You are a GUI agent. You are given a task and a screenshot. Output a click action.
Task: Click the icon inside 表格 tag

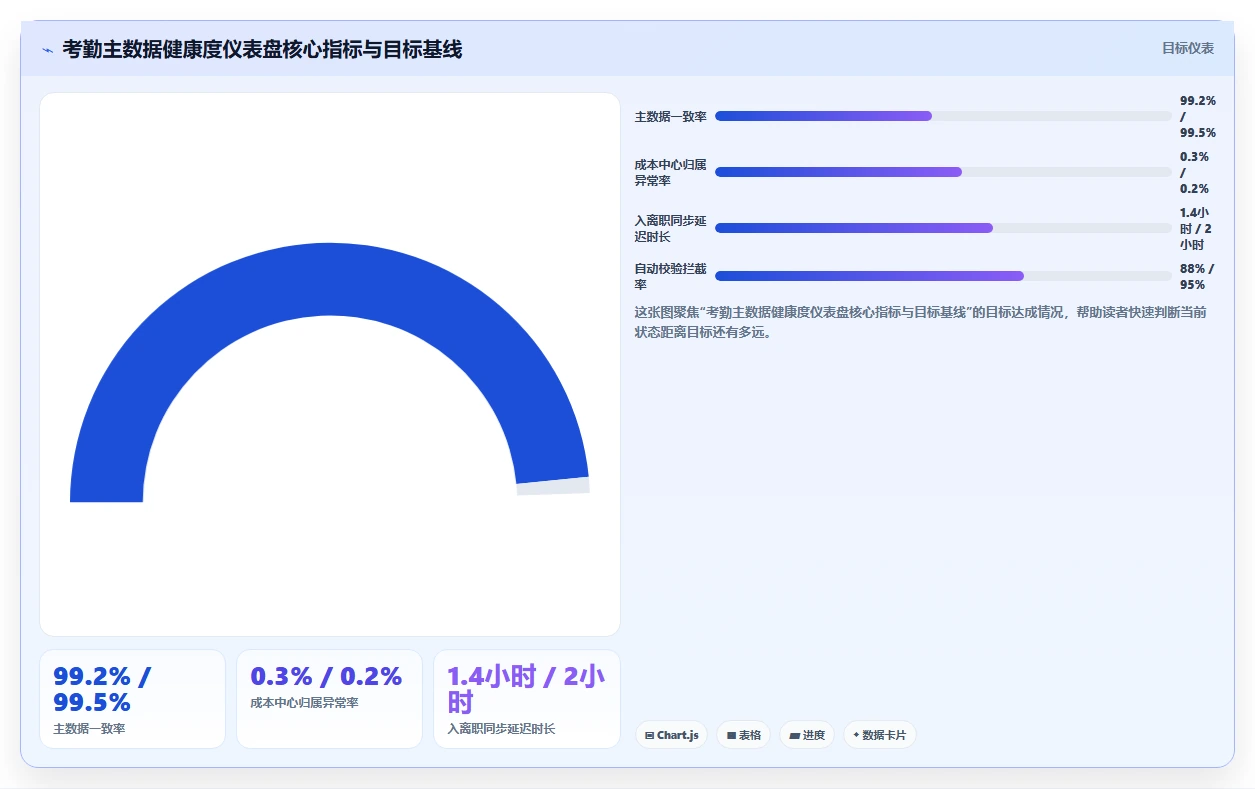point(731,735)
